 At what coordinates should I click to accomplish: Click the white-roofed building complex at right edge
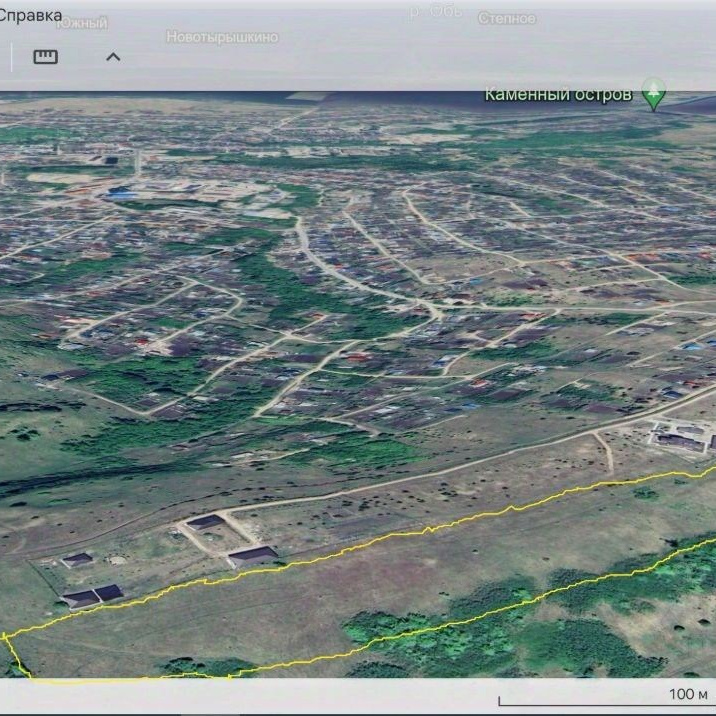click(x=683, y=437)
